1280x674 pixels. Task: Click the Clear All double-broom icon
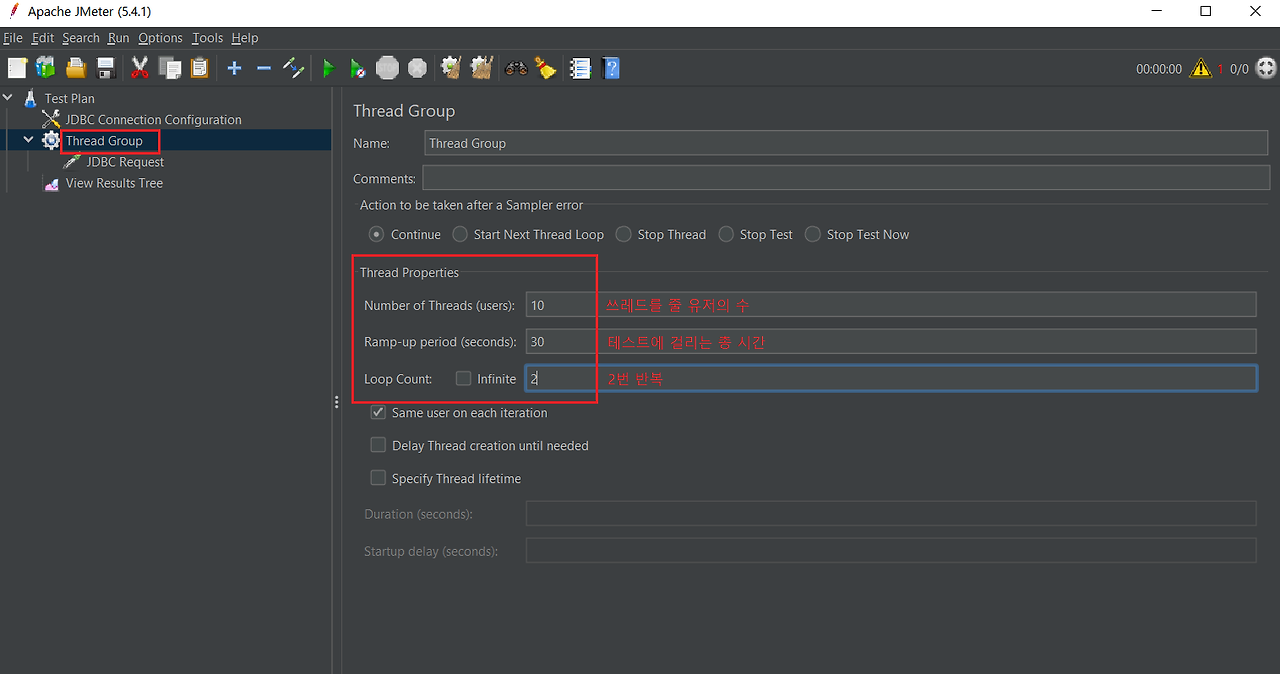coord(481,68)
